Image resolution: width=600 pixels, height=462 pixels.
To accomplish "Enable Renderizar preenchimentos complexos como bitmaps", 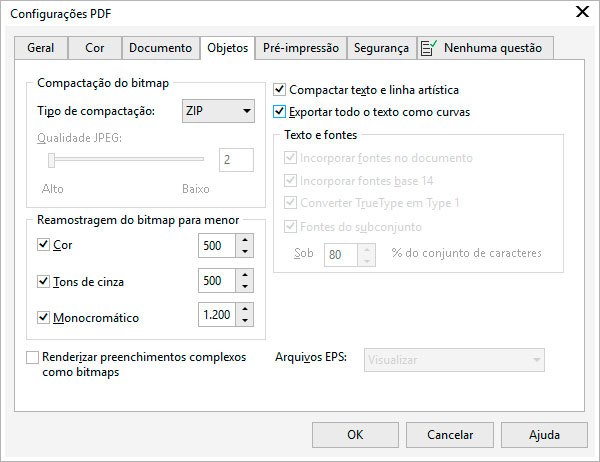I will [x=33, y=357].
